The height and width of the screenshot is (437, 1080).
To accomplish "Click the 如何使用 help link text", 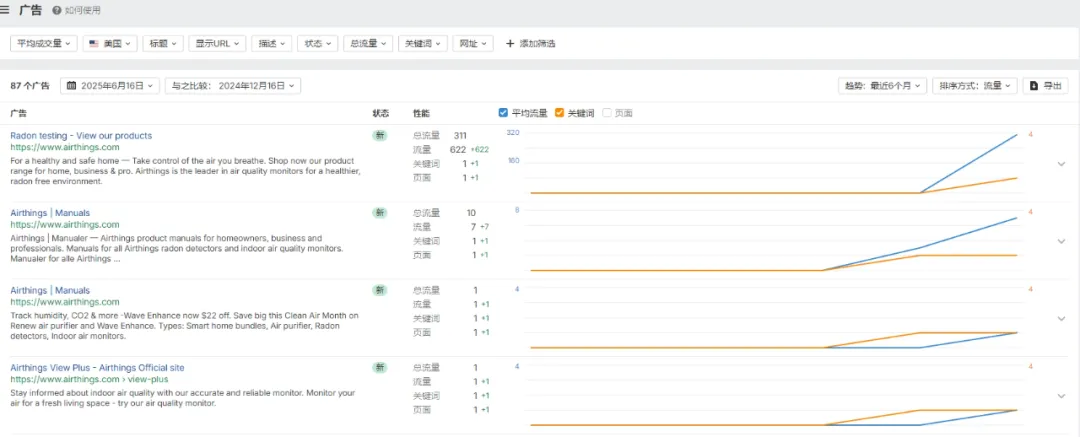I will pos(83,11).
